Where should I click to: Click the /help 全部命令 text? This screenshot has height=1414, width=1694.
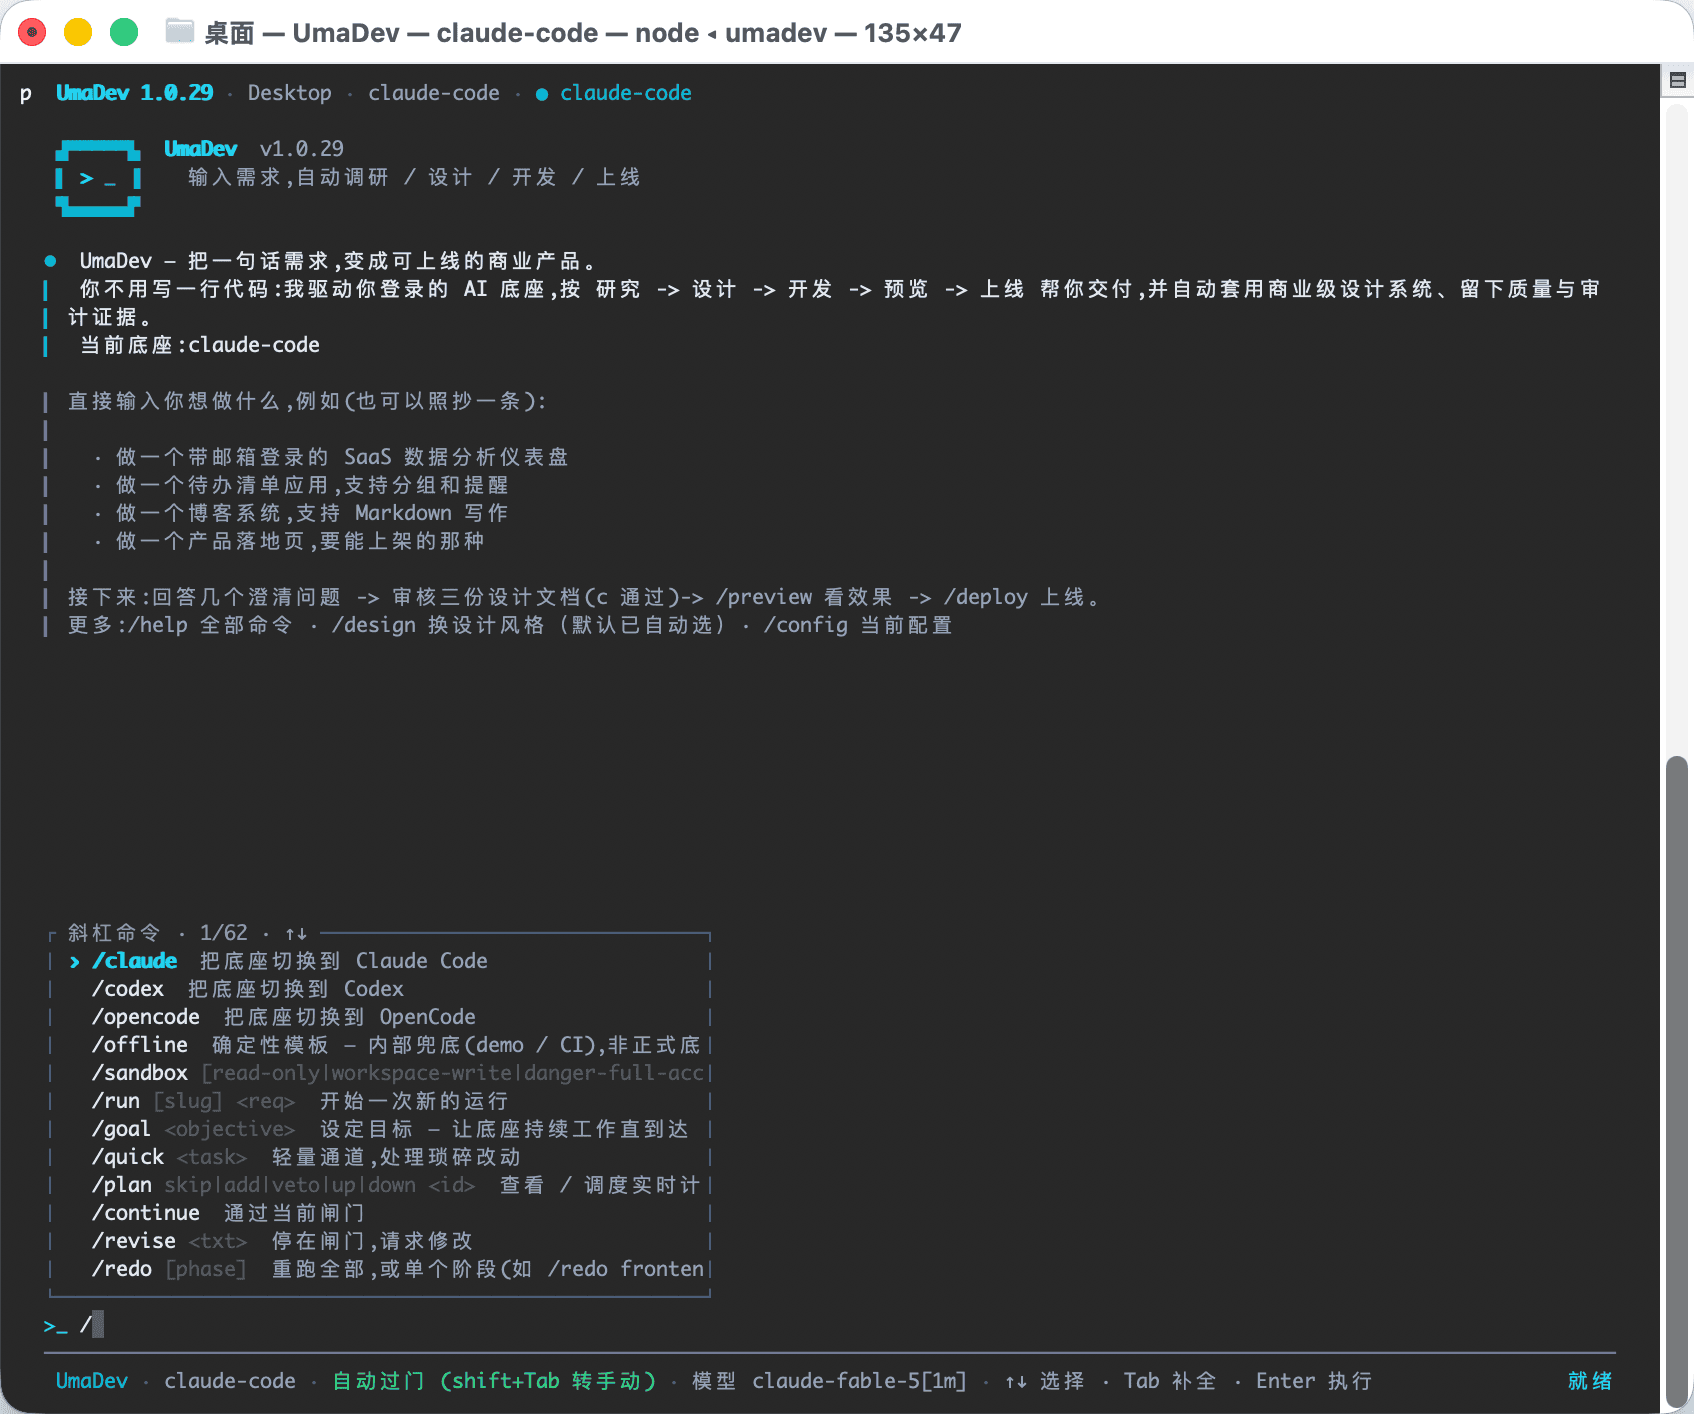(211, 625)
